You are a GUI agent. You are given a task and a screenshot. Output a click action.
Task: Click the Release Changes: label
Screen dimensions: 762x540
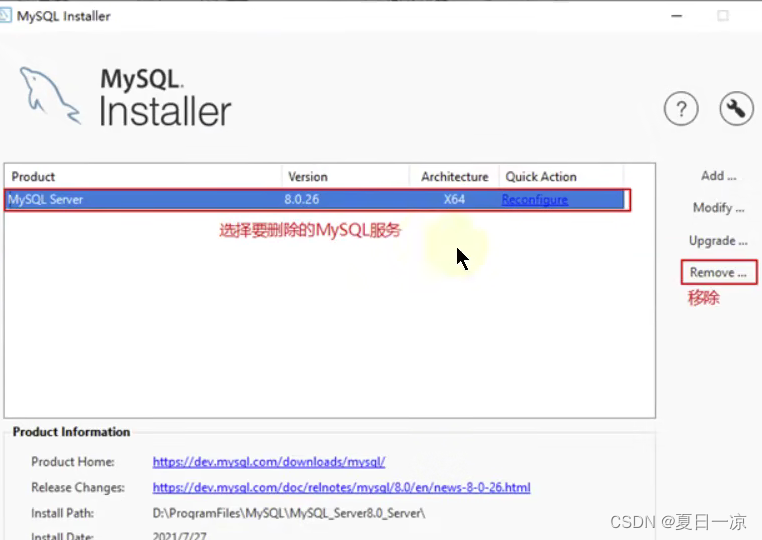[x=78, y=488]
